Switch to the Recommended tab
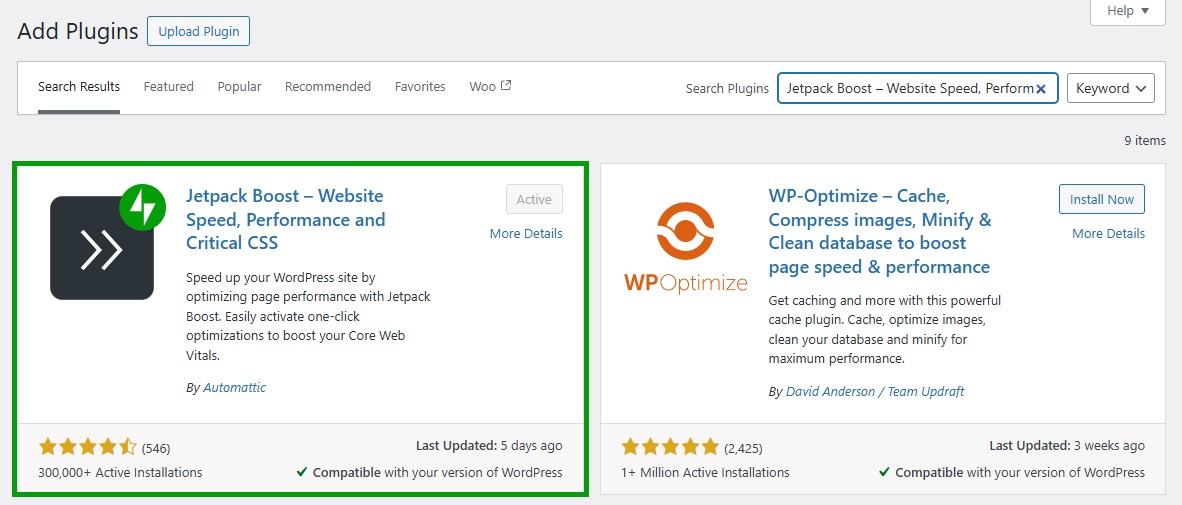The width and height of the screenshot is (1182, 505). pos(328,87)
